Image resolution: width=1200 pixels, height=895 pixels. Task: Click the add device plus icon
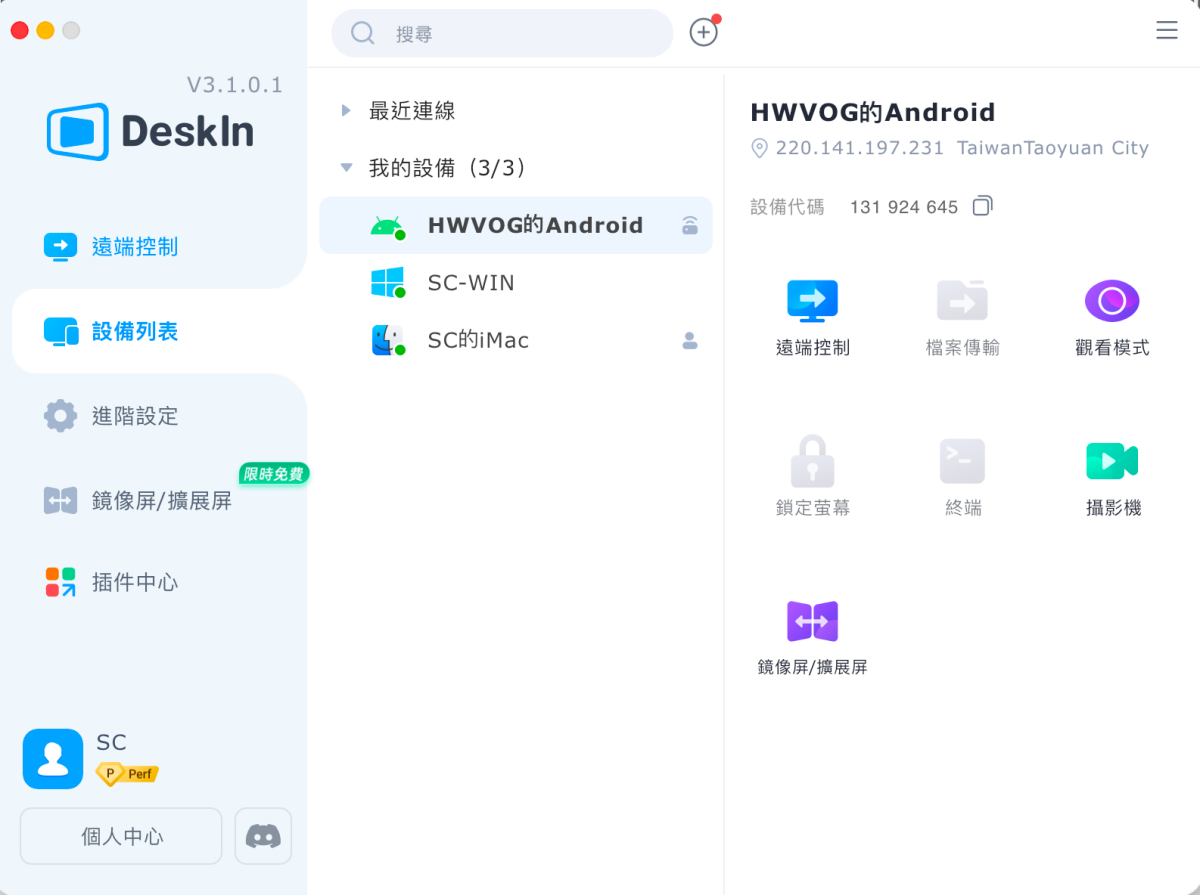(704, 33)
